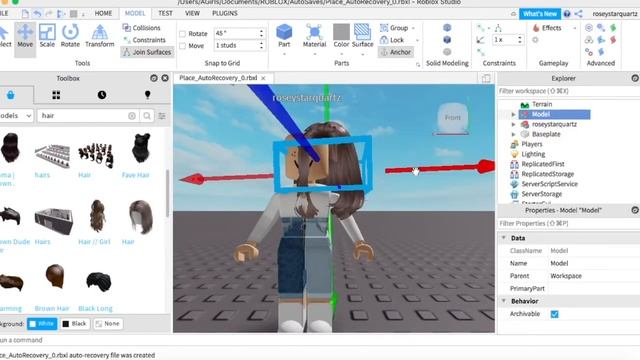This screenshot has width=640, height=360.
Task: Click the Filter Properties field
Action: pos(567,224)
